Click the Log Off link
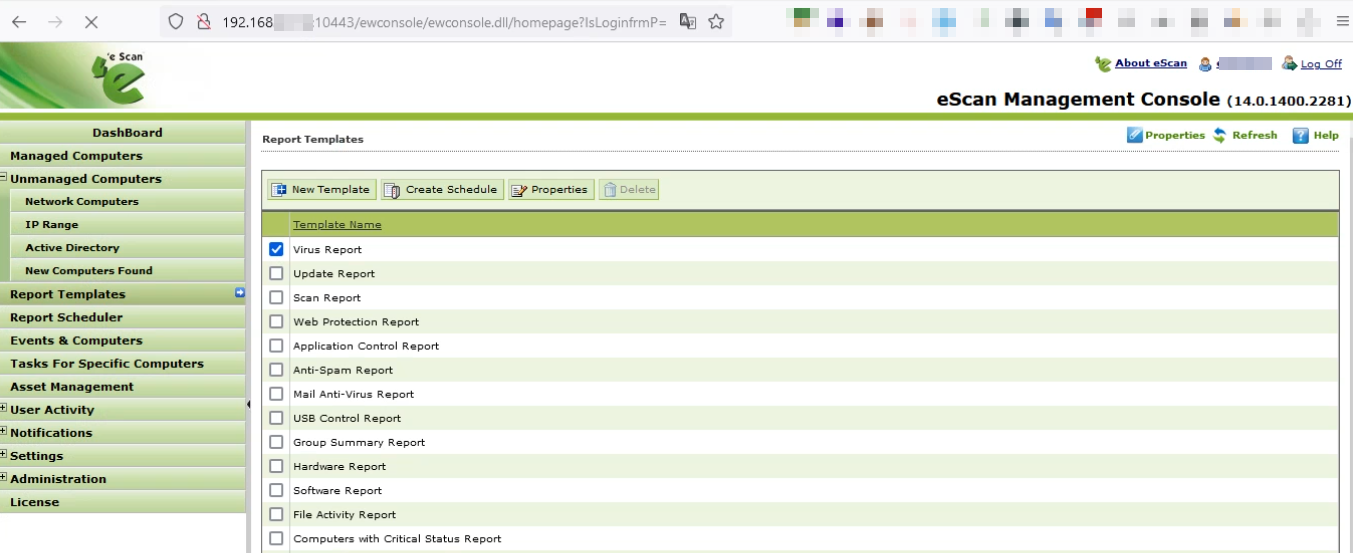The height and width of the screenshot is (553, 1353). (1321, 64)
